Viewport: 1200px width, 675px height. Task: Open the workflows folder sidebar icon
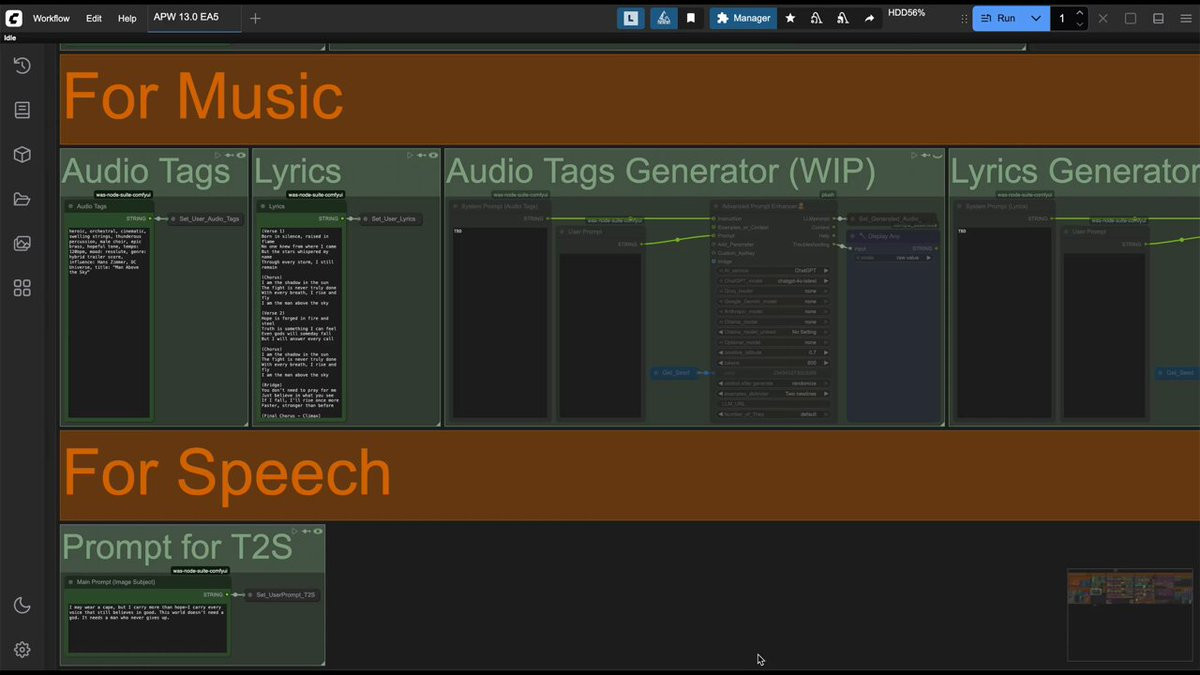[22, 199]
